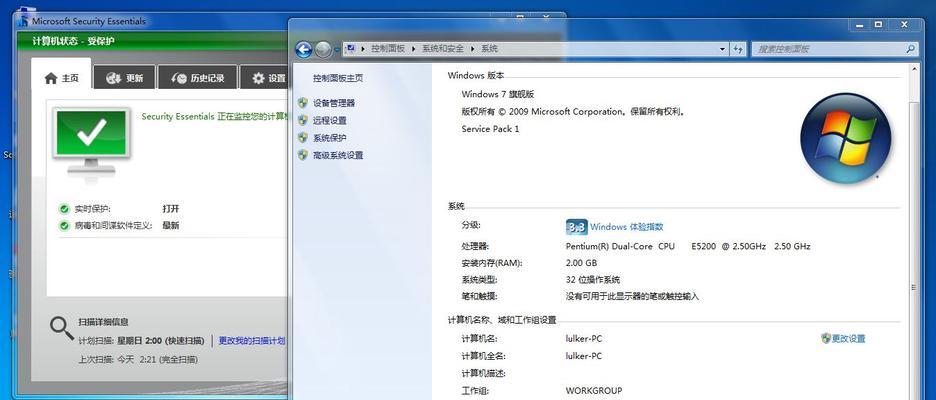Viewport: 936px width, 400px height.
Task: Click the 打开 status of 实时保护
Action: 170,209
